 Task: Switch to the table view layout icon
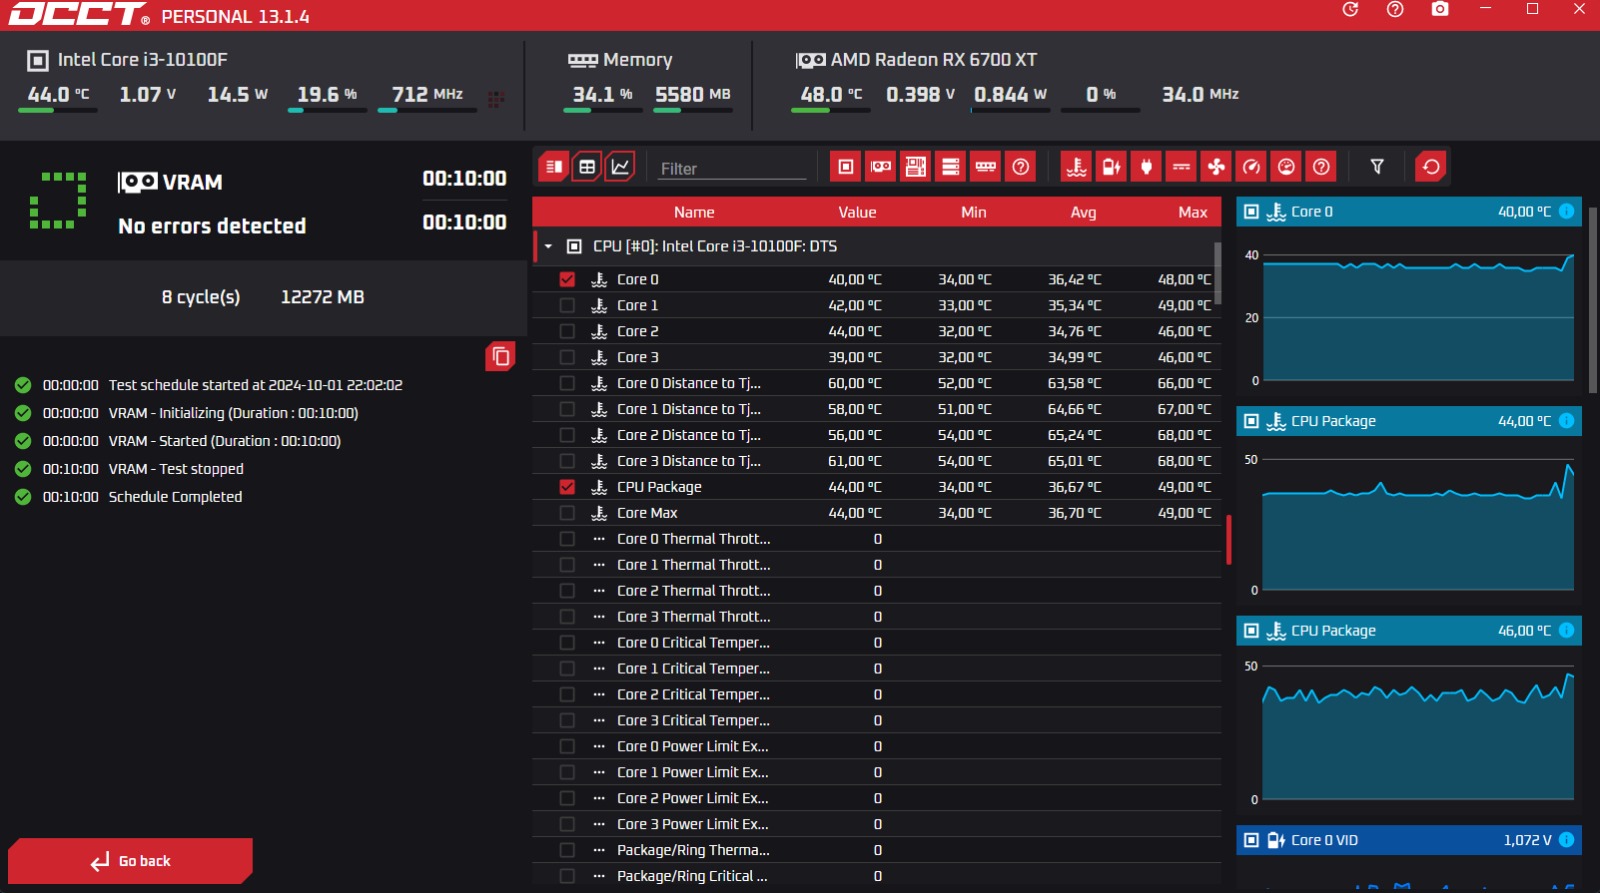point(587,167)
